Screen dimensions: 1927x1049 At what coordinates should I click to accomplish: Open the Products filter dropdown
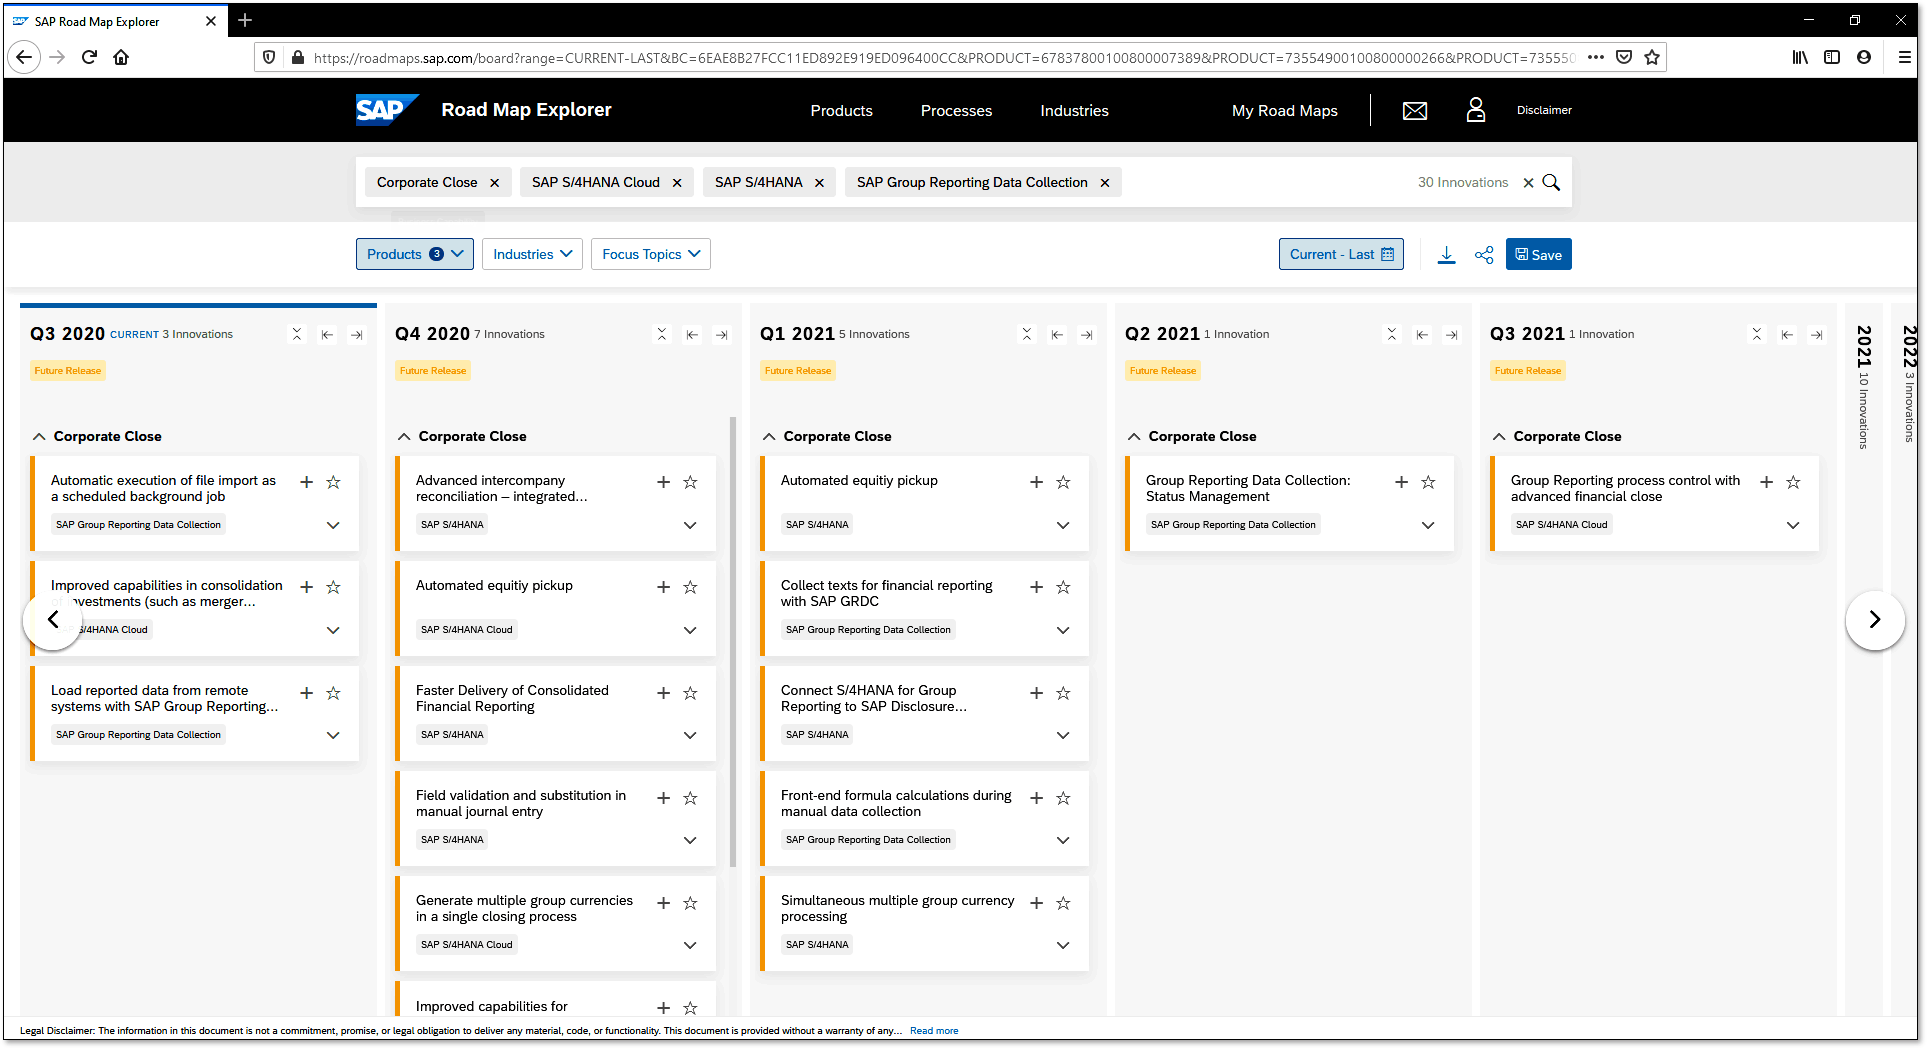point(415,254)
